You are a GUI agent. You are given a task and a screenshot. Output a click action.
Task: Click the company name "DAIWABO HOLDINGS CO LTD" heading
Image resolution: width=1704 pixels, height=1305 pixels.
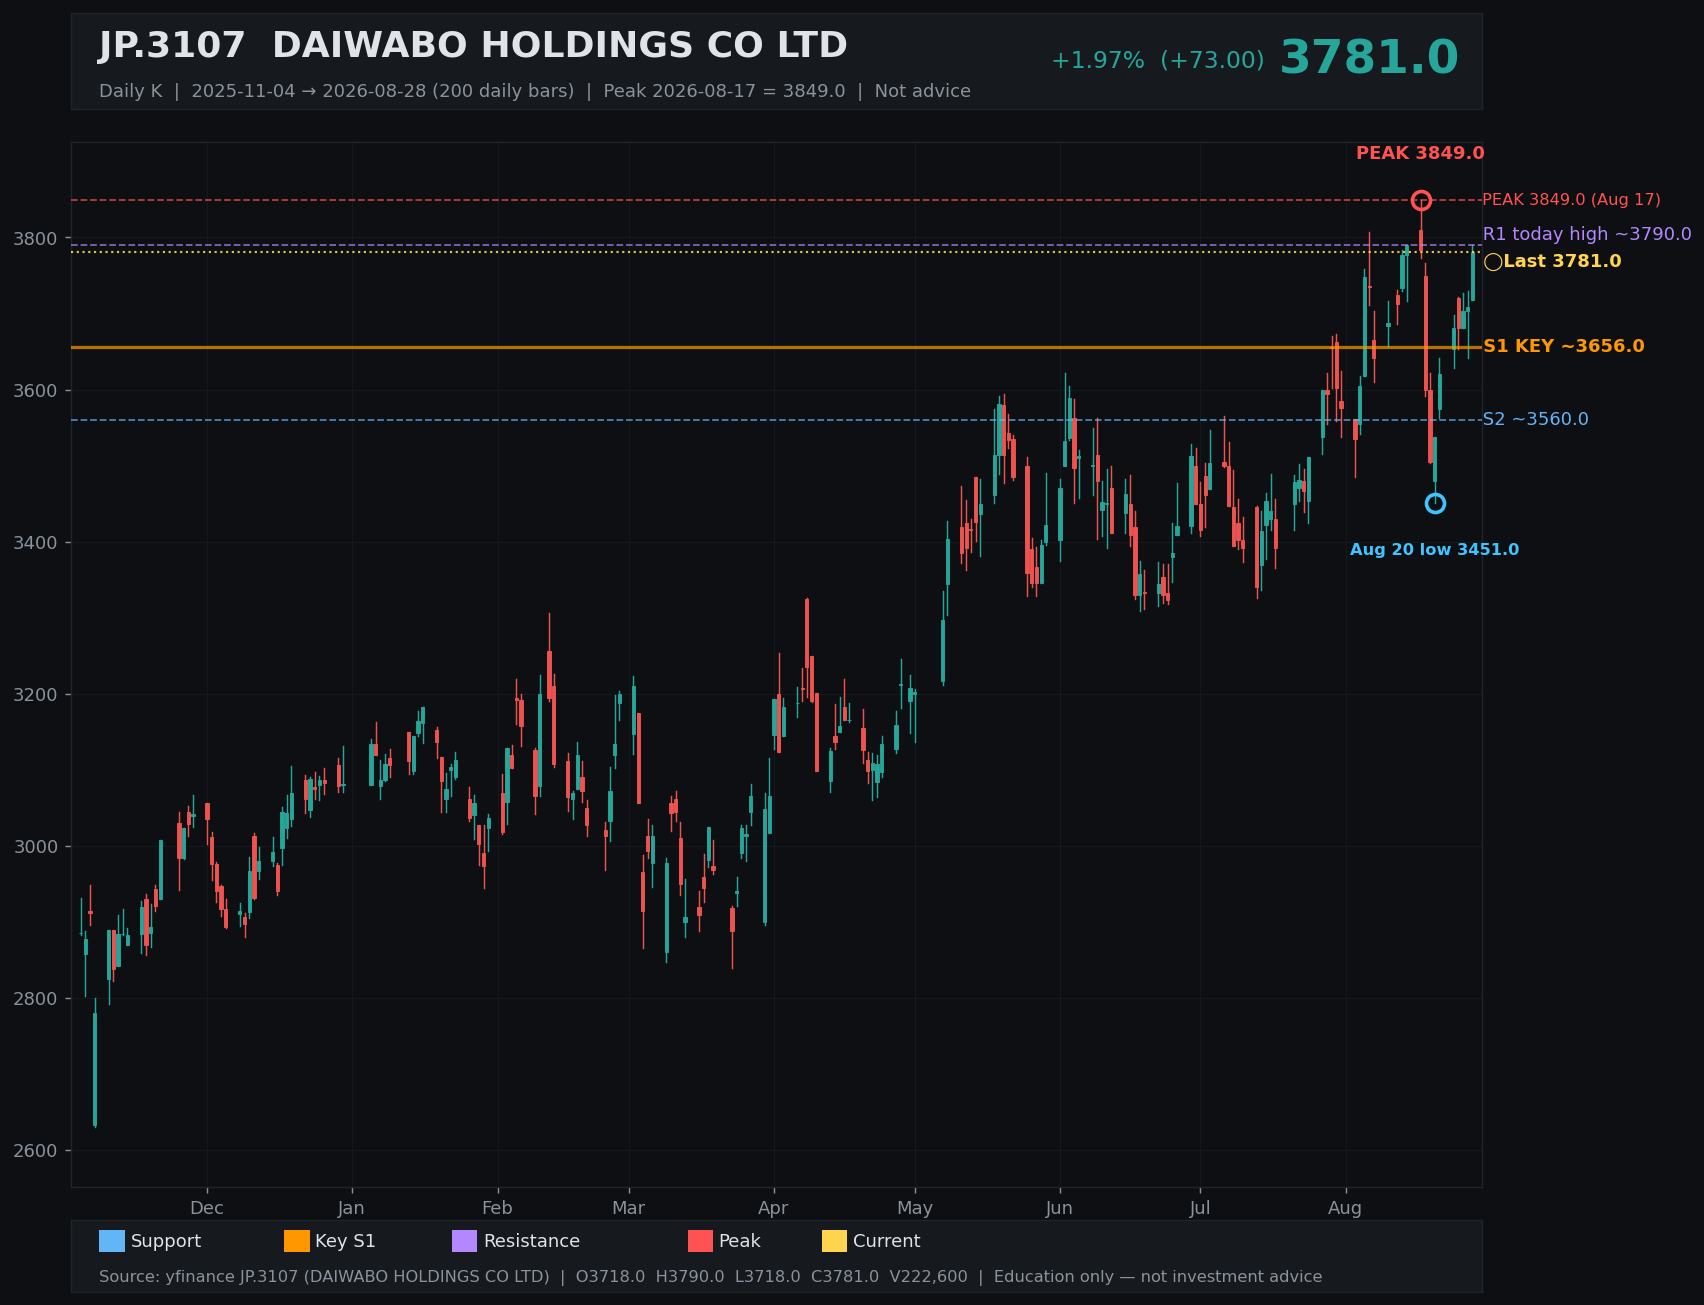click(x=560, y=46)
